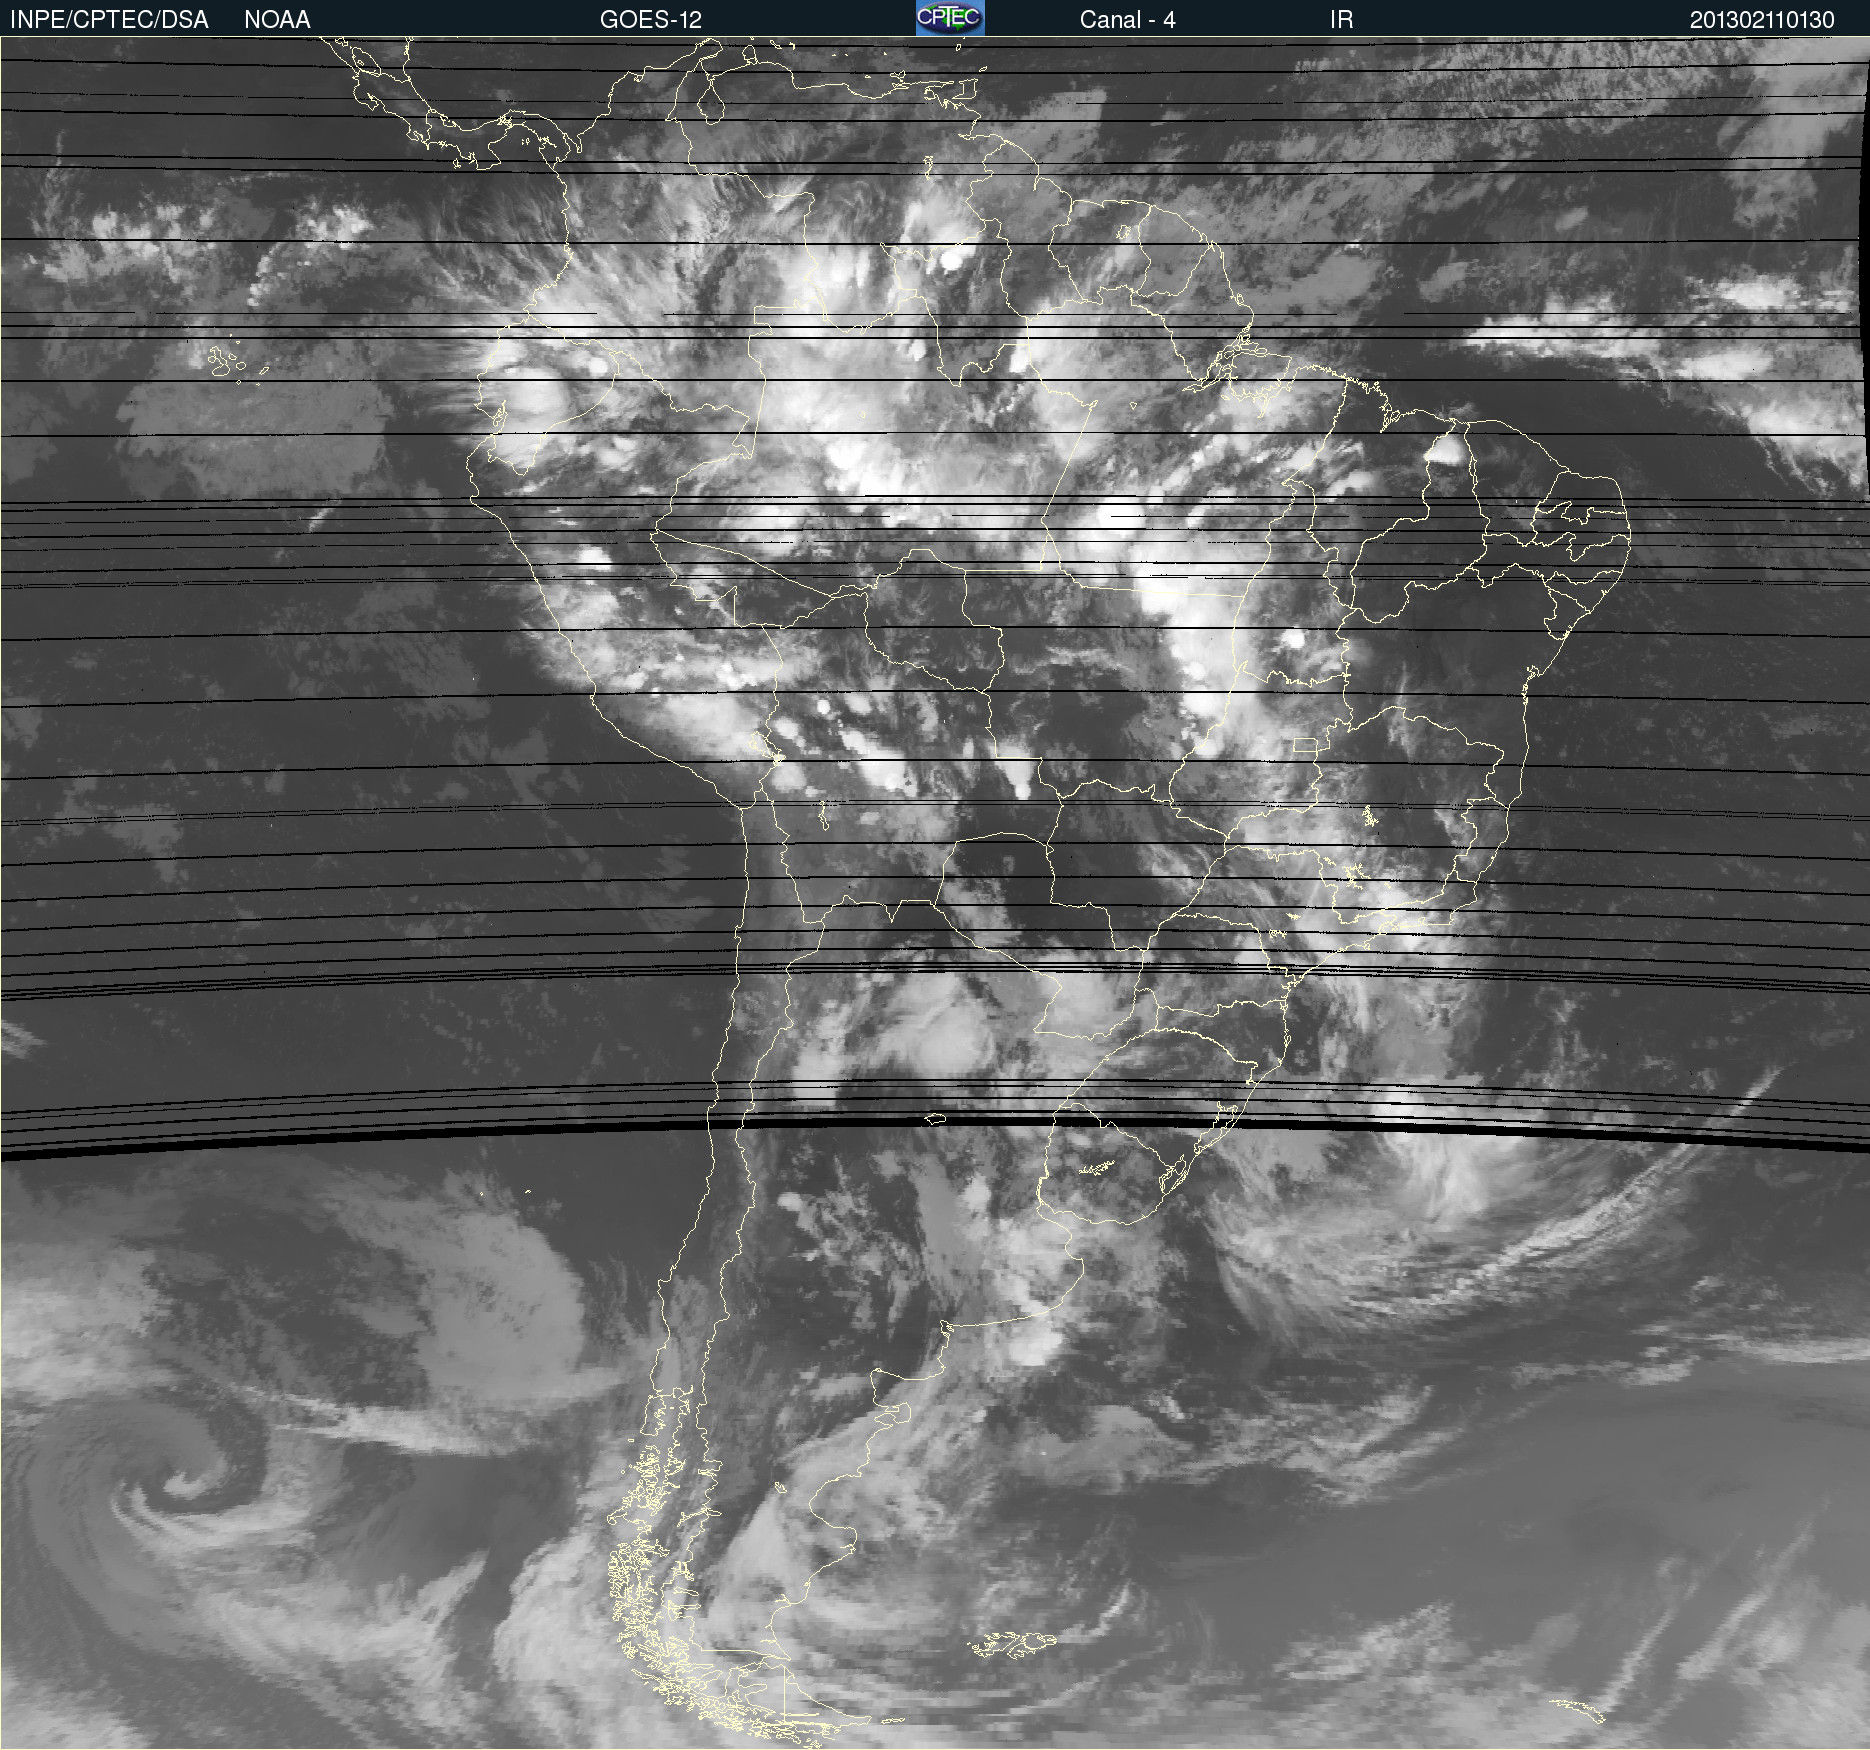Select the small Distrito Federal rectangle in Brazil
This screenshot has height=1750, width=1870.
pos(1305,745)
